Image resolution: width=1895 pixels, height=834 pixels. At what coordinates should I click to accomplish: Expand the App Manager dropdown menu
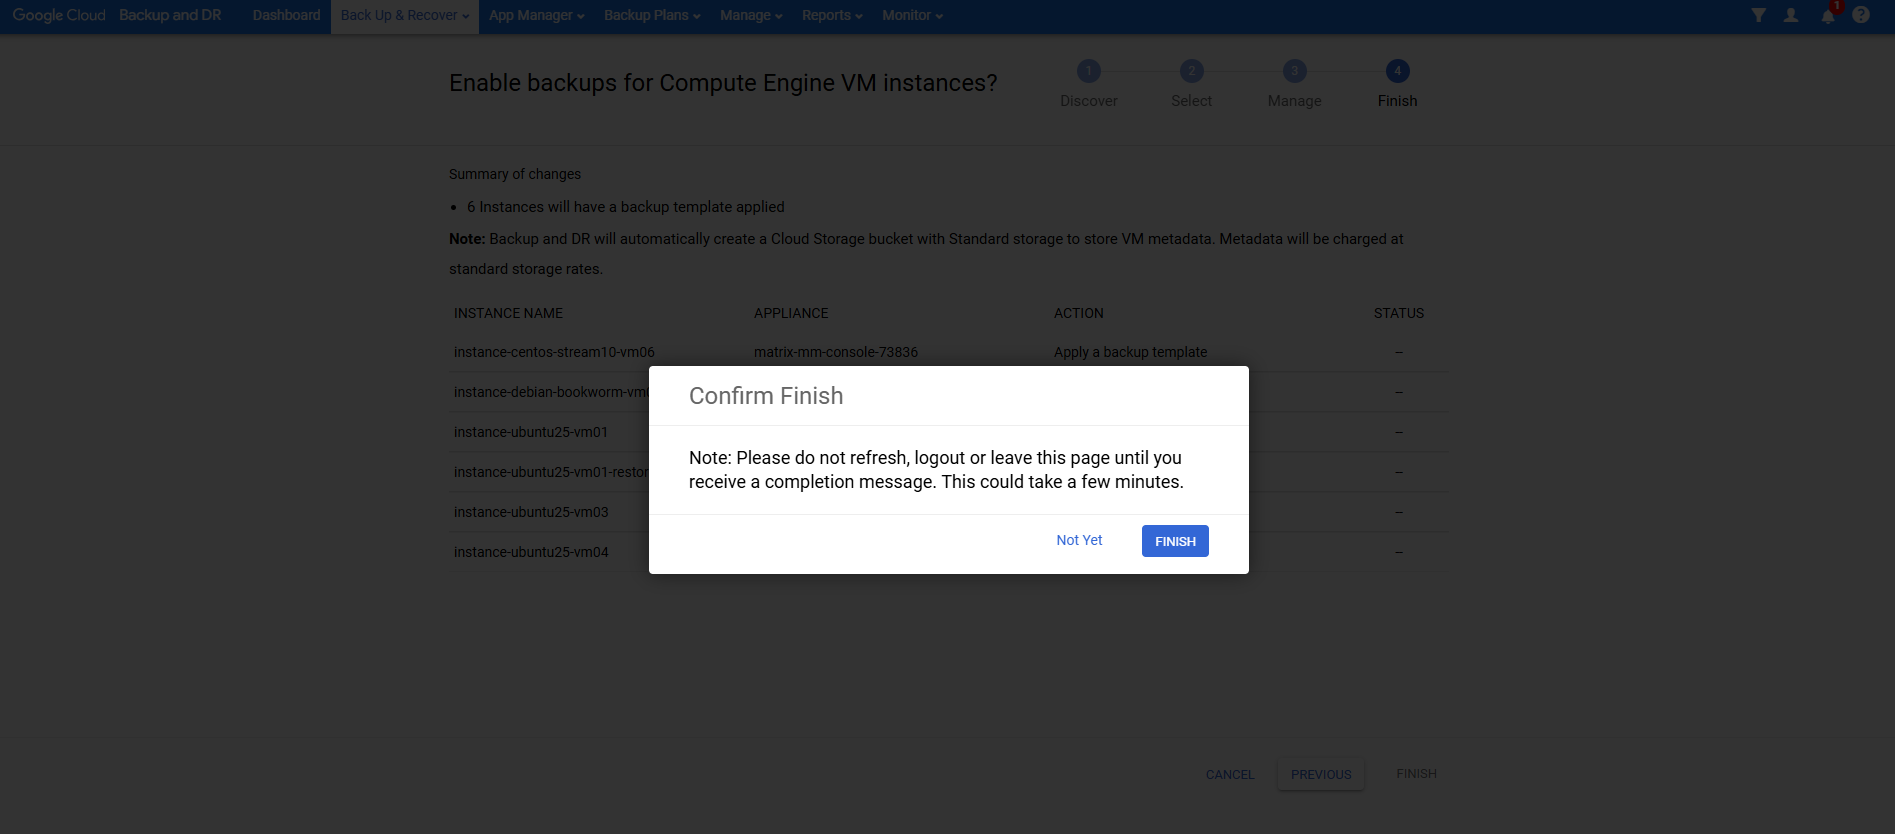536,16
